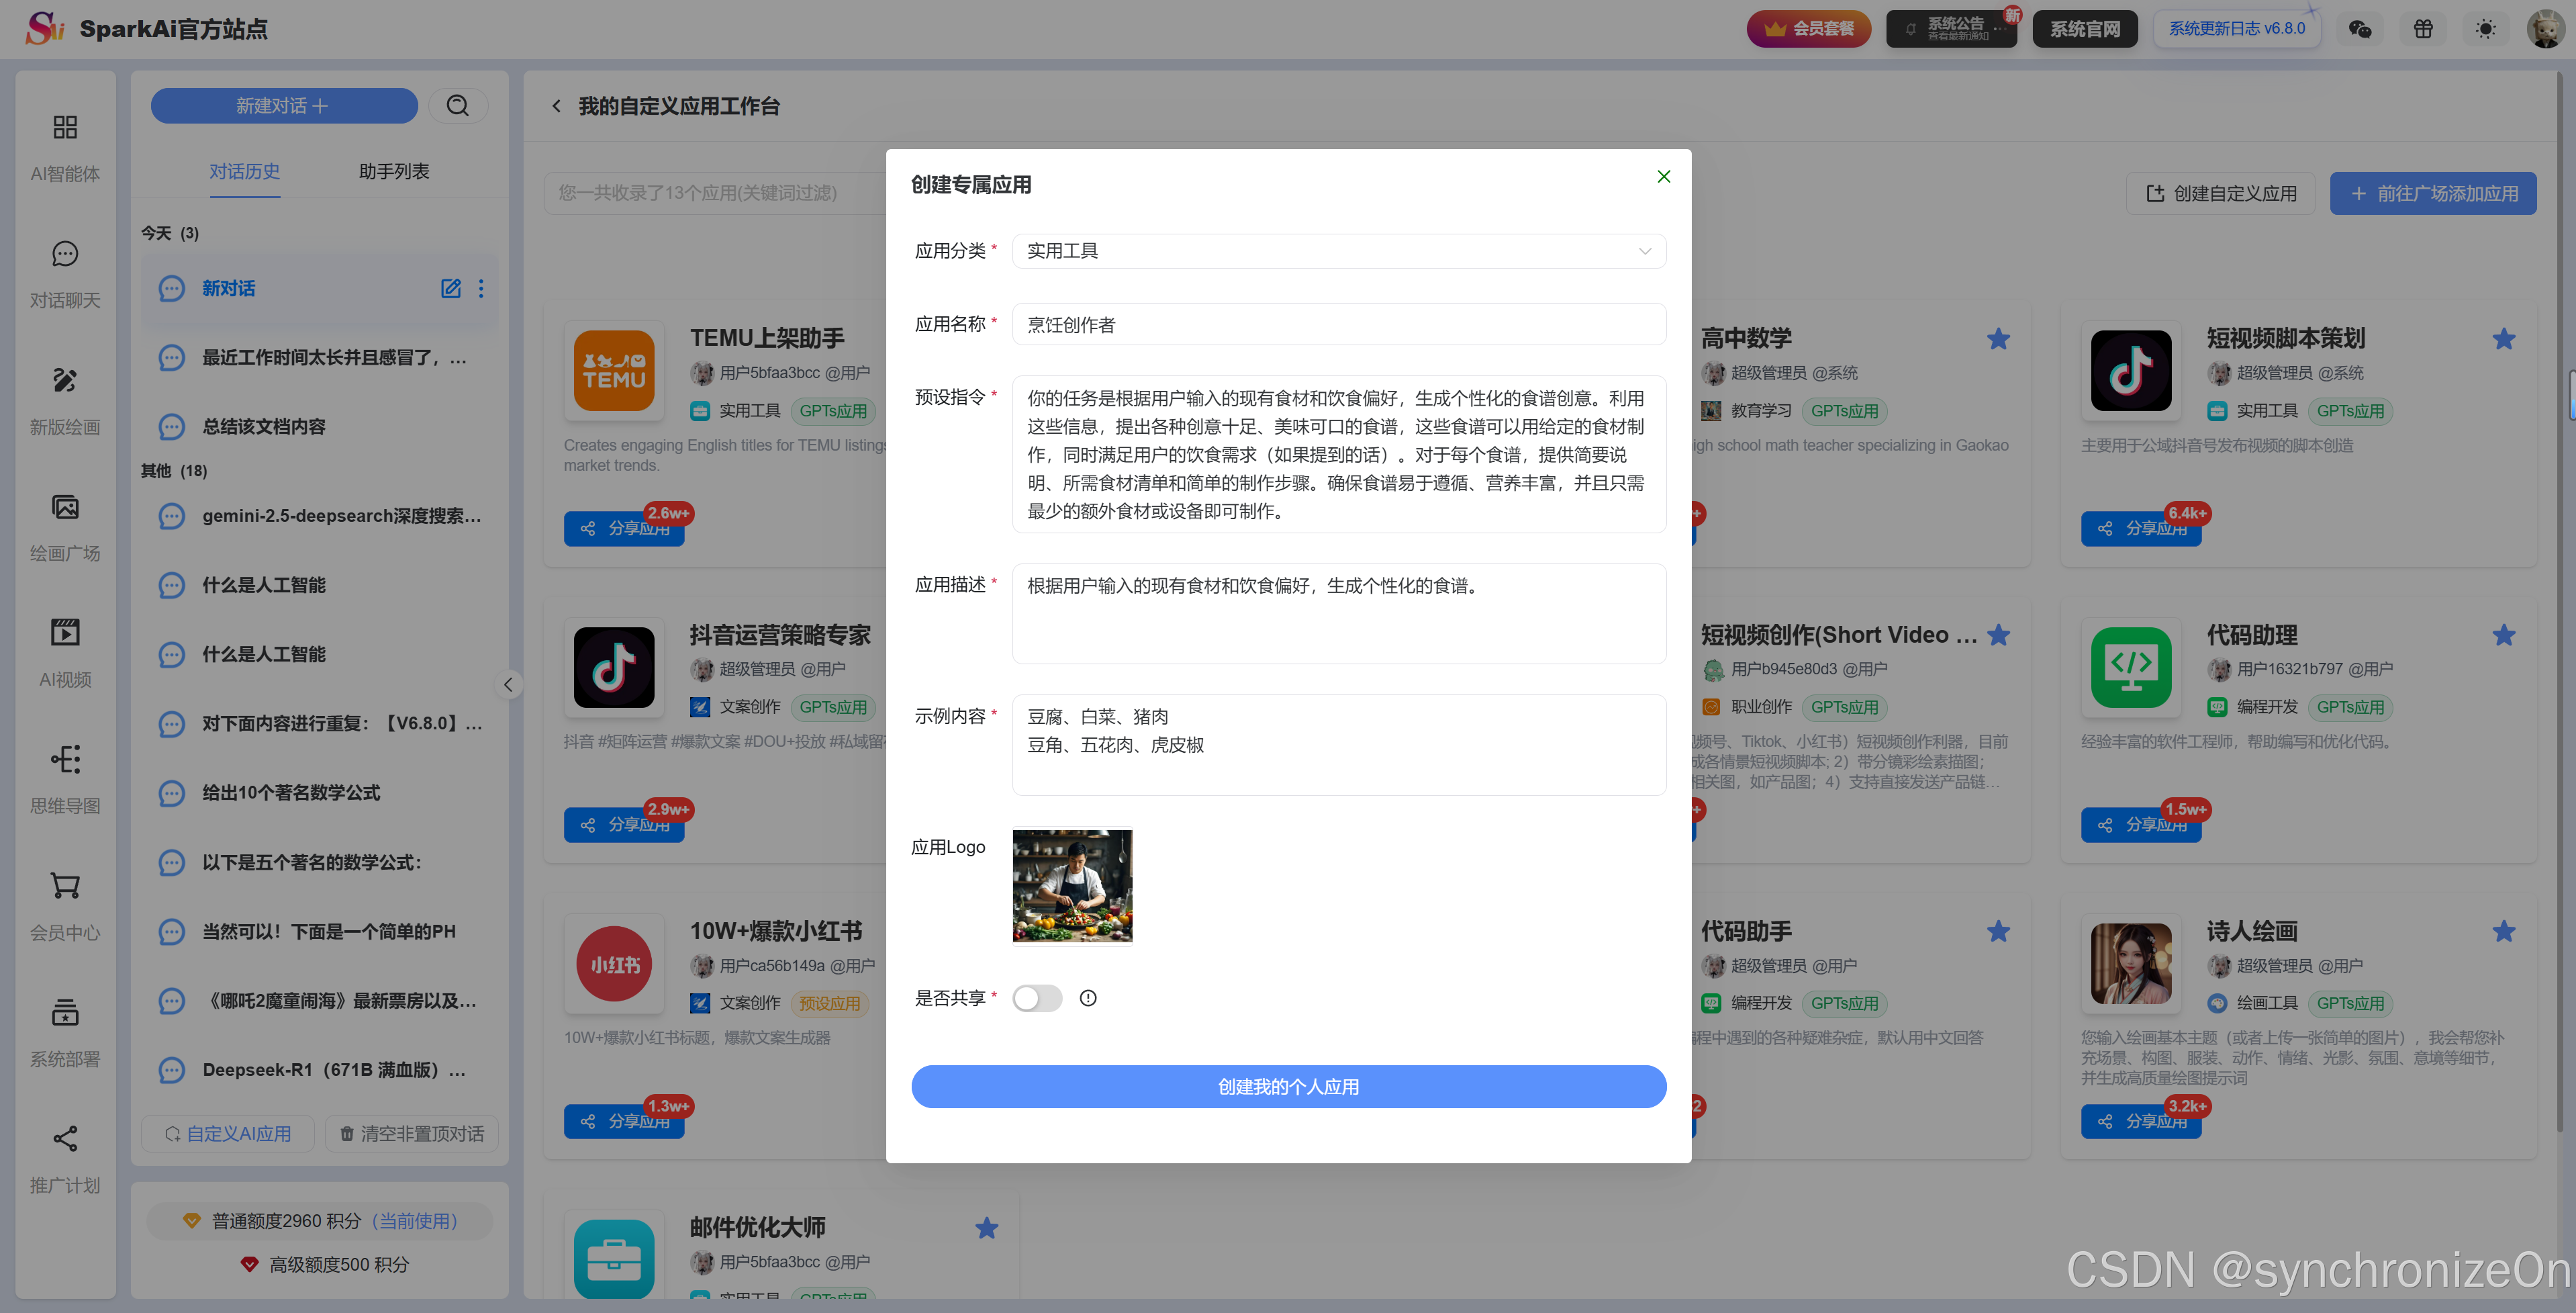
Task: Click the edit icon on 新对话
Action: (451, 289)
